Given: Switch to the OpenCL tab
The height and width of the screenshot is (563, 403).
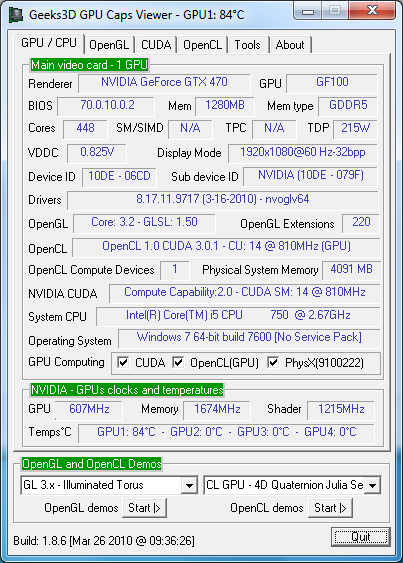Looking at the screenshot, I should (203, 45).
